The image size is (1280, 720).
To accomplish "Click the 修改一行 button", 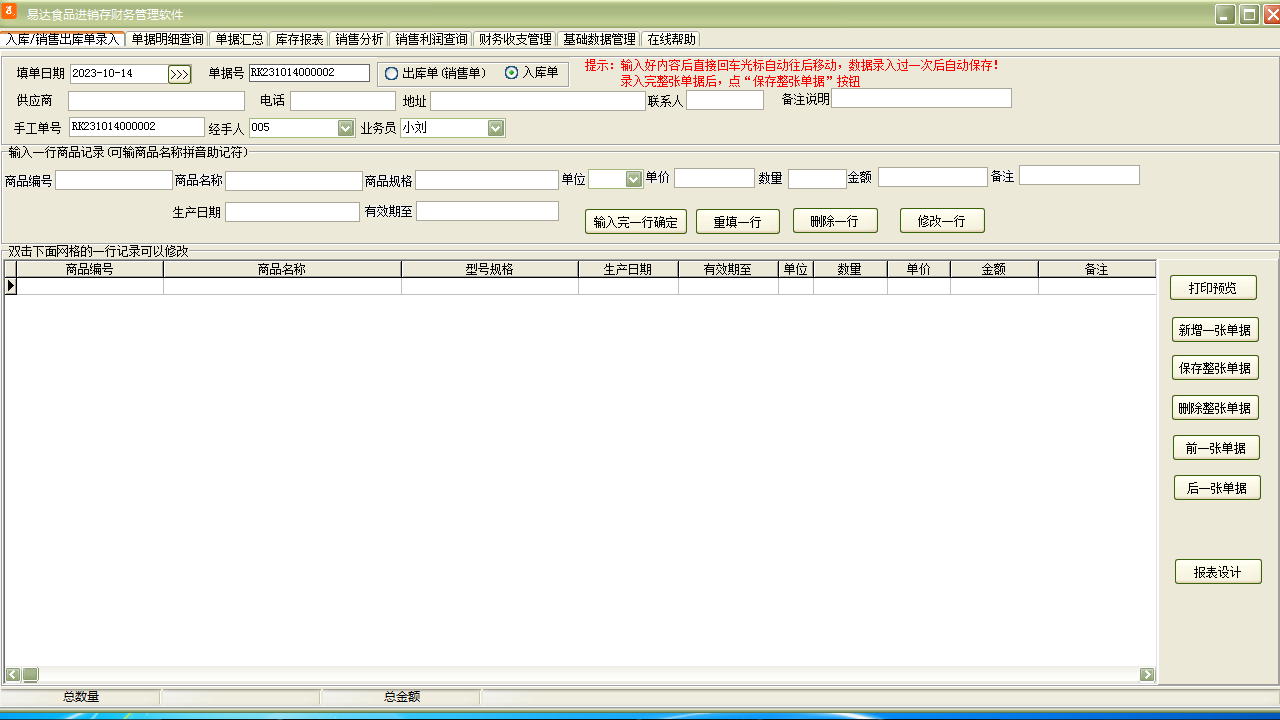I will [942, 221].
